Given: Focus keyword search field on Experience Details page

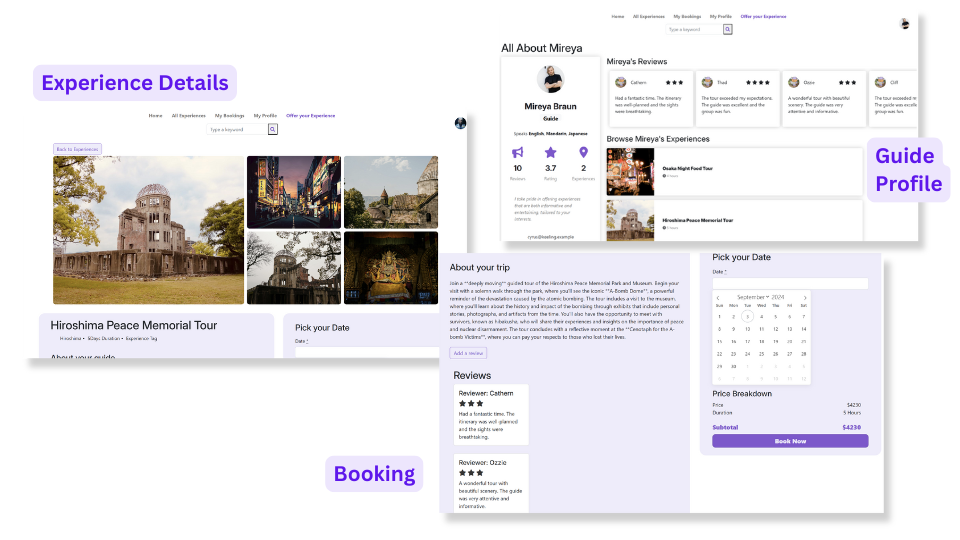Looking at the screenshot, I should (x=238, y=129).
